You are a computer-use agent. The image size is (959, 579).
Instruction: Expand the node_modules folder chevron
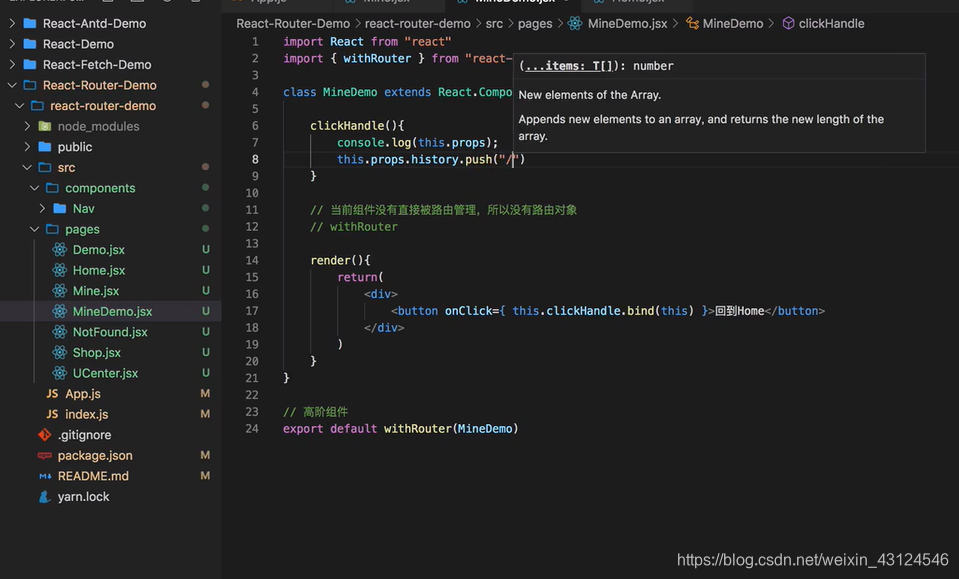click(27, 126)
